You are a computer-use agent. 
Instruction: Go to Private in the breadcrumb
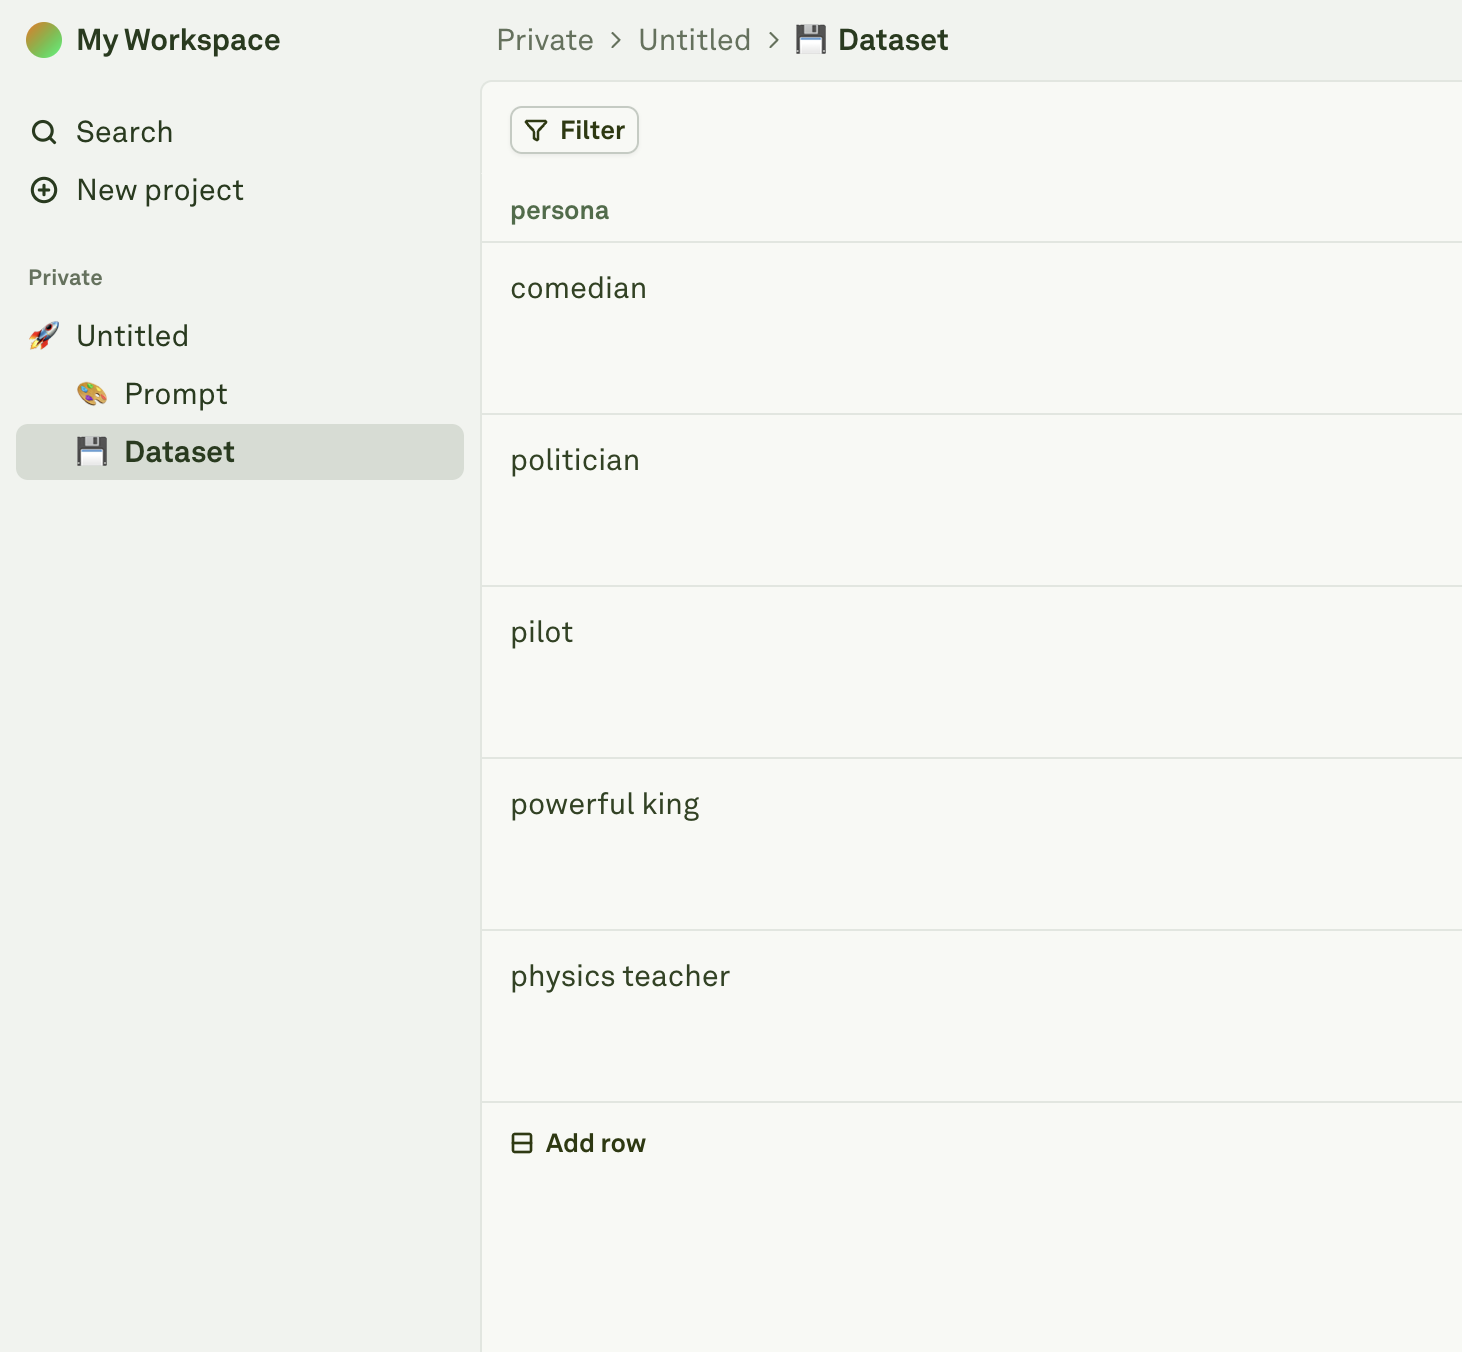click(545, 40)
